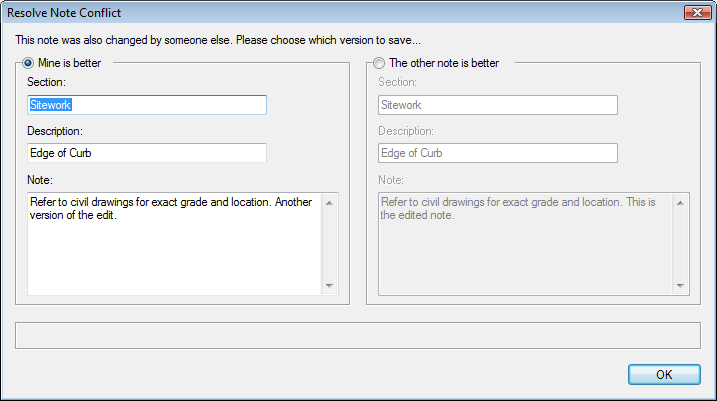Screen dimensions: 717x401
Task: Click the down arrow of my note scrollbar
Action: click(x=329, y=286)
